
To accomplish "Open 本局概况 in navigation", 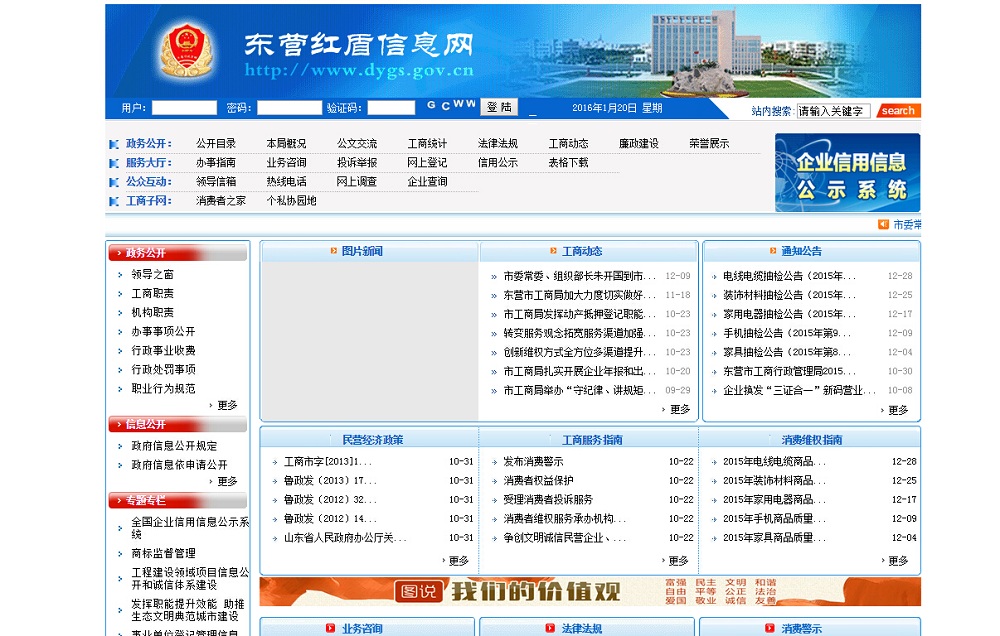I will [286, 144].
